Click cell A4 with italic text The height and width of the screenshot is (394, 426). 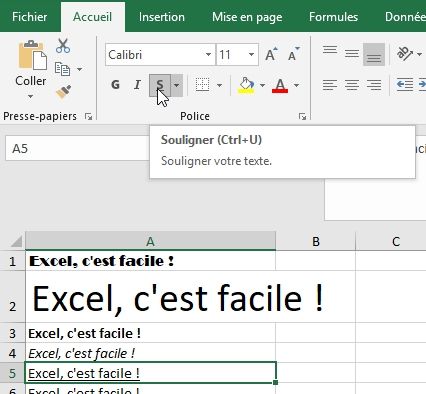150,353
